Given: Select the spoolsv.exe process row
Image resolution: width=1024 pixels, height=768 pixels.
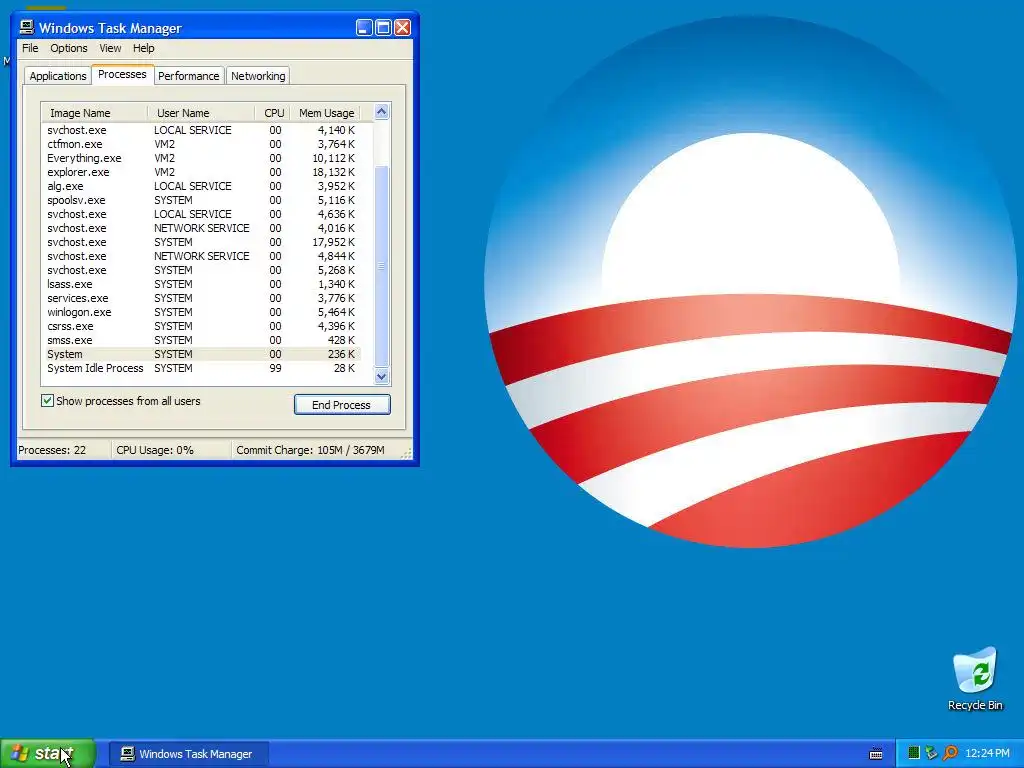Looking at the screenshot, I should 201,200.
